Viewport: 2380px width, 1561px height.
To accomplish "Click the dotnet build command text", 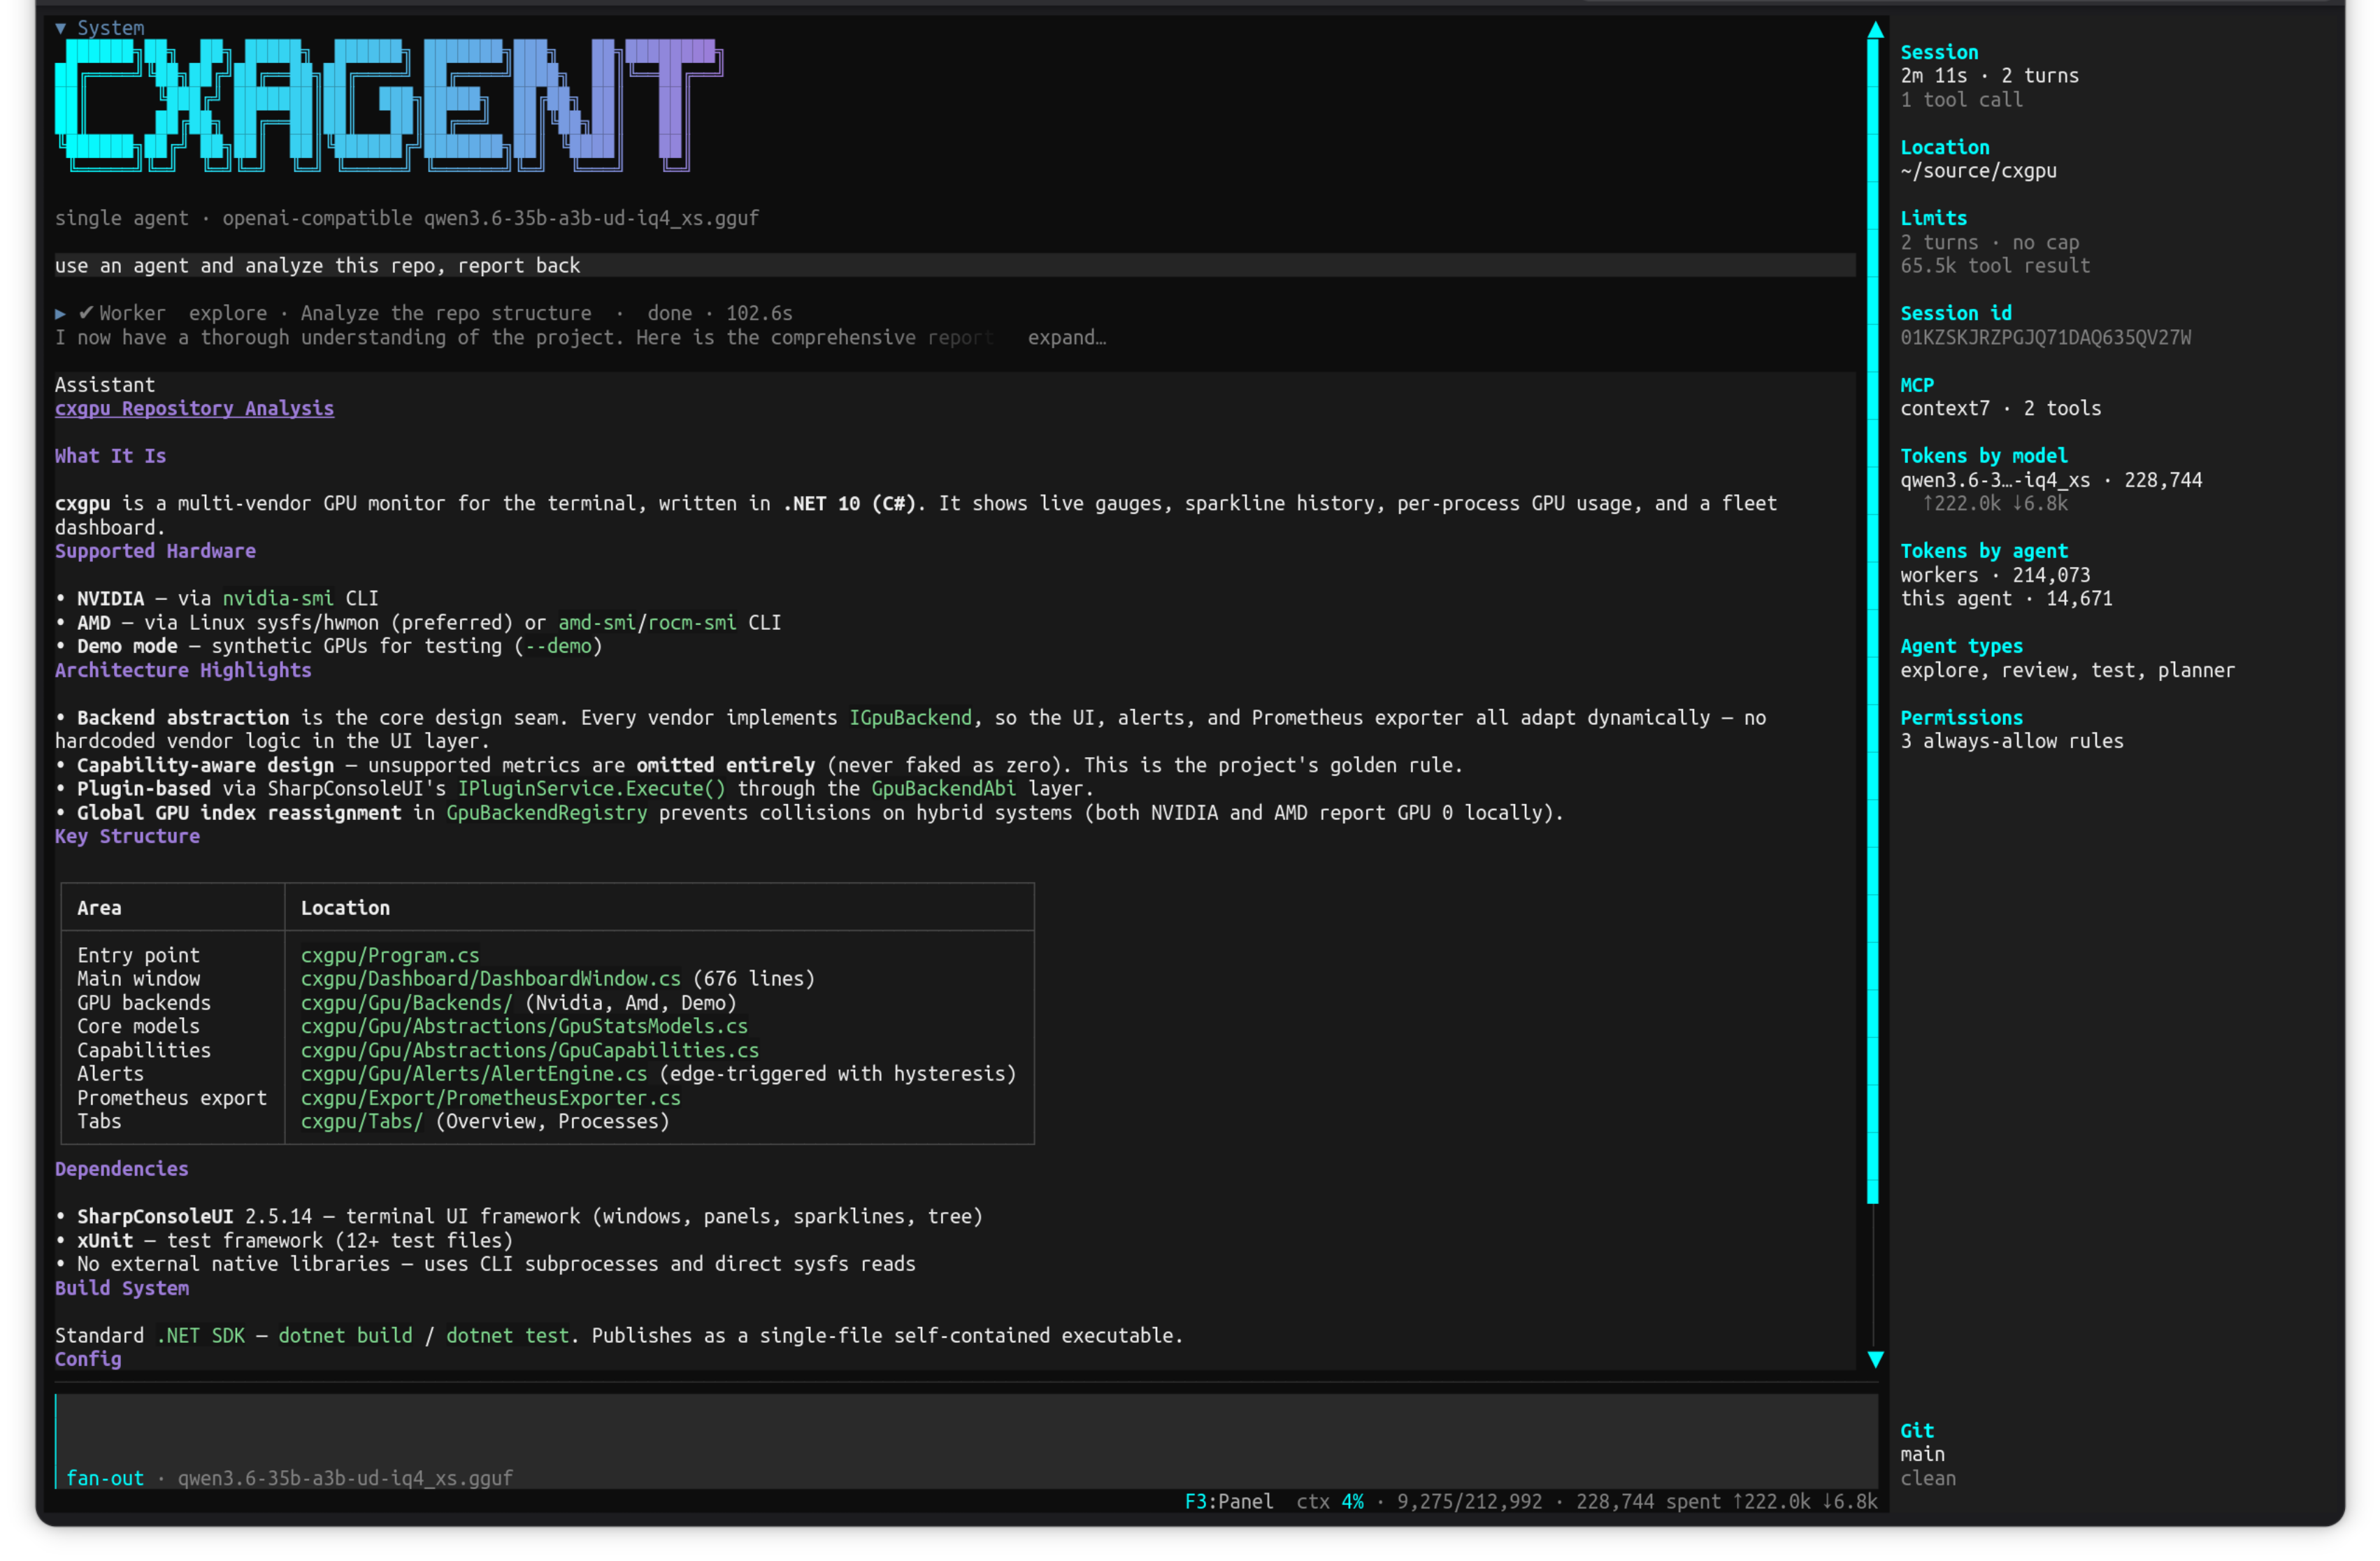I will [345, 1335].
